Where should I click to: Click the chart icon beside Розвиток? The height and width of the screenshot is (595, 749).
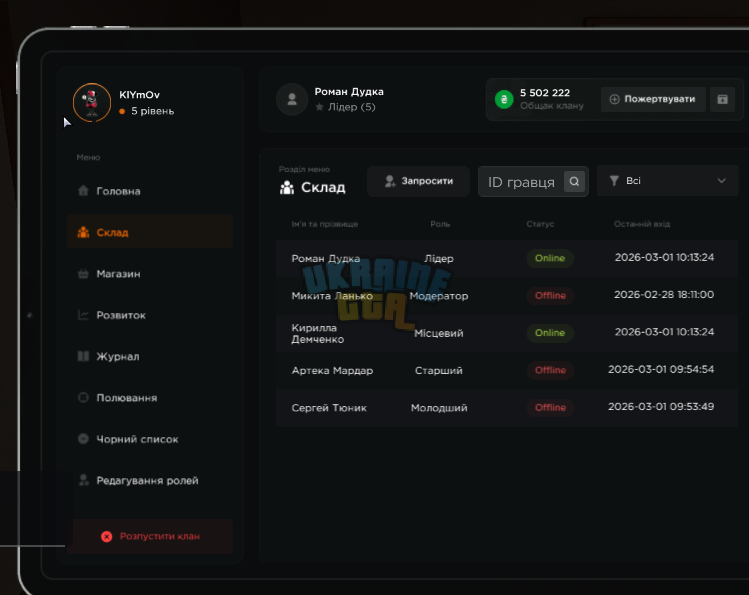pos(83,315)
